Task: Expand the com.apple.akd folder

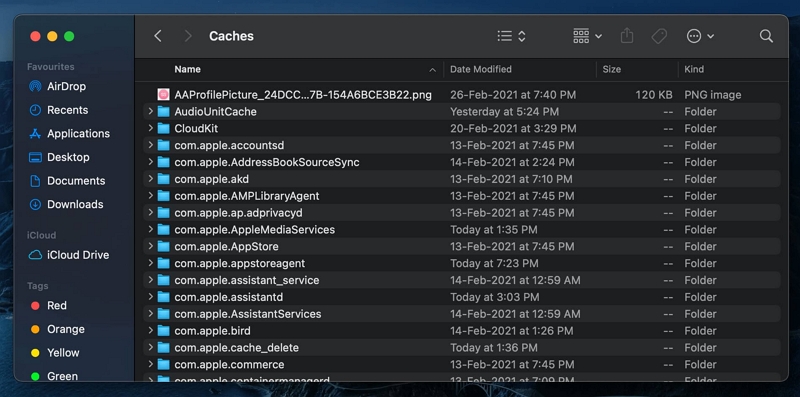Action: click(151, 179)
